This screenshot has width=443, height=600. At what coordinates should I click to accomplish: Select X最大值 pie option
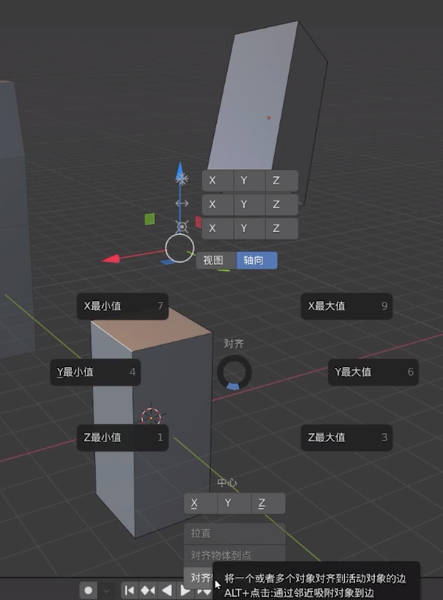point(347,306)
